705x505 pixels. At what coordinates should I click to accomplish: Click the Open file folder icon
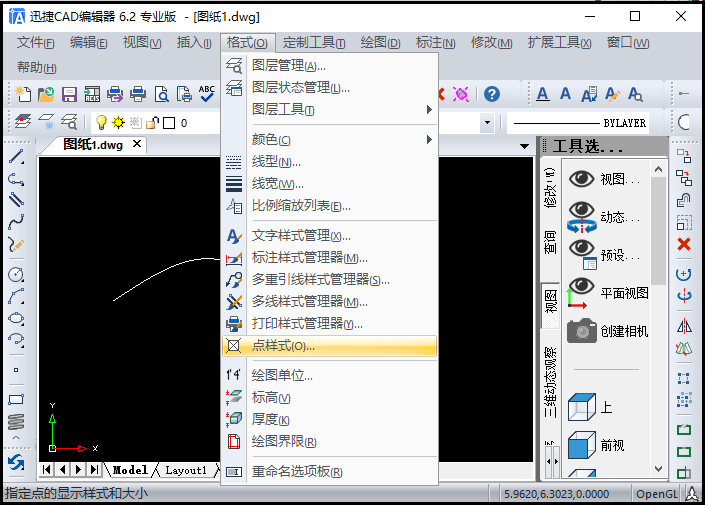click(46, 94)
